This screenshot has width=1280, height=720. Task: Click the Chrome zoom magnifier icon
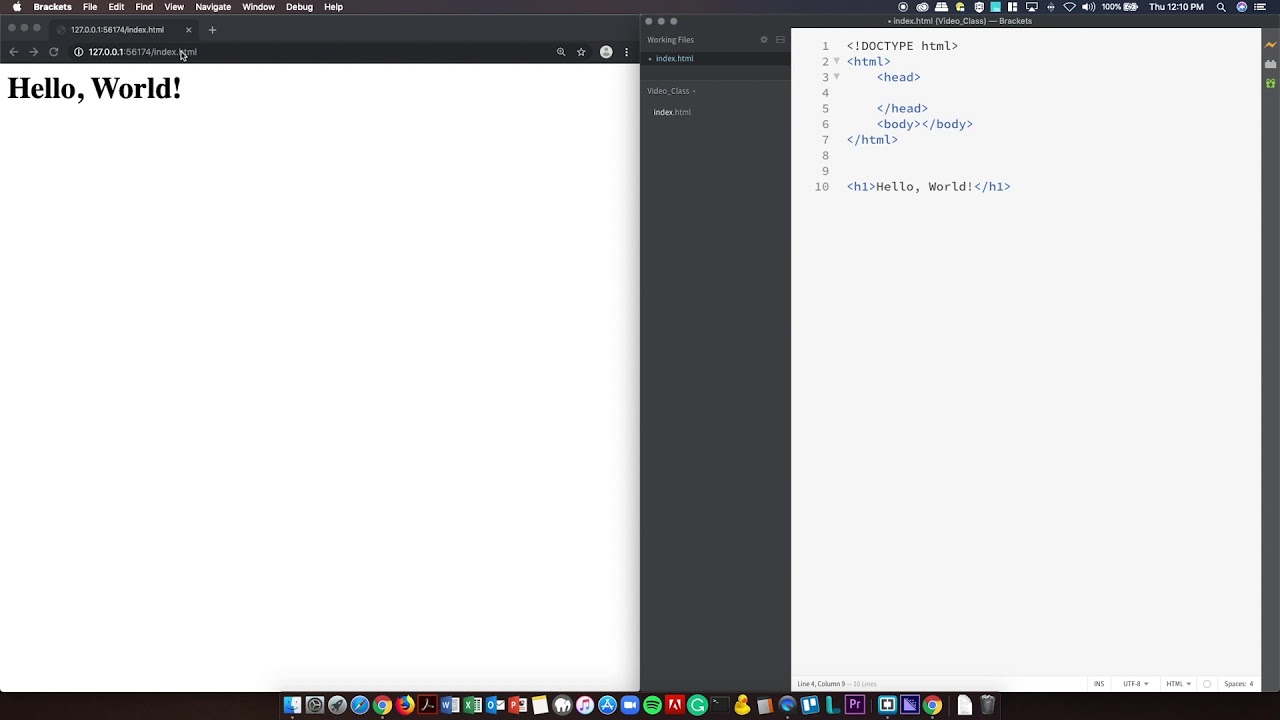[x=561, y=52]
